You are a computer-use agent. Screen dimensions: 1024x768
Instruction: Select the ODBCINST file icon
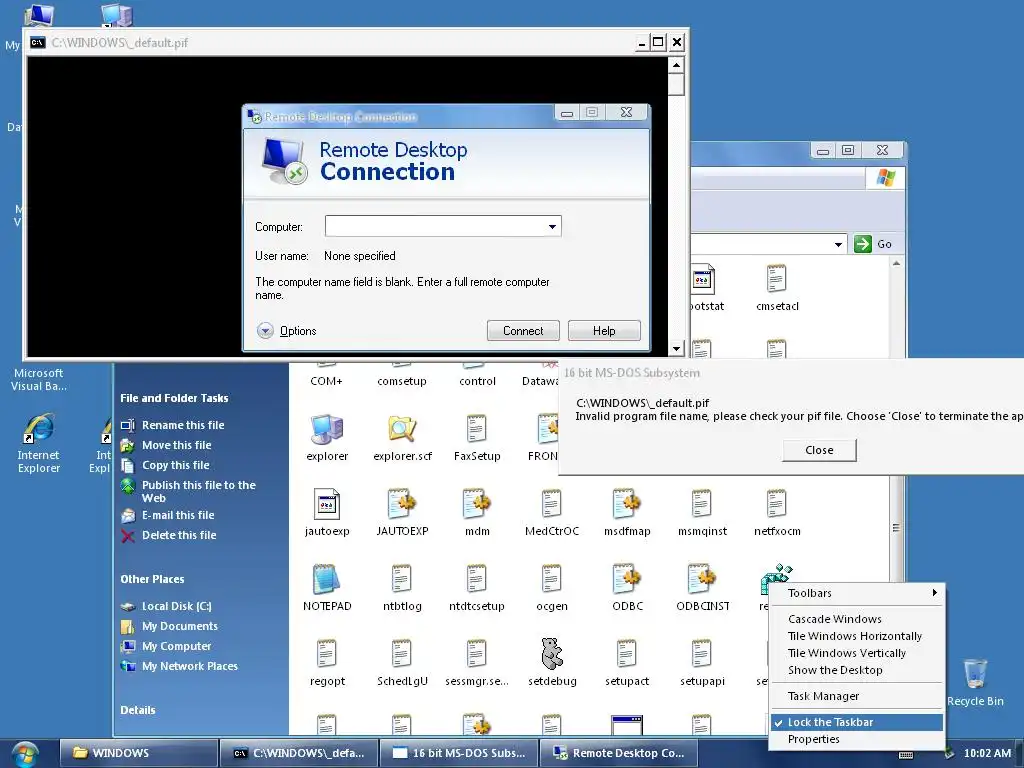click(x=702, y=579)
